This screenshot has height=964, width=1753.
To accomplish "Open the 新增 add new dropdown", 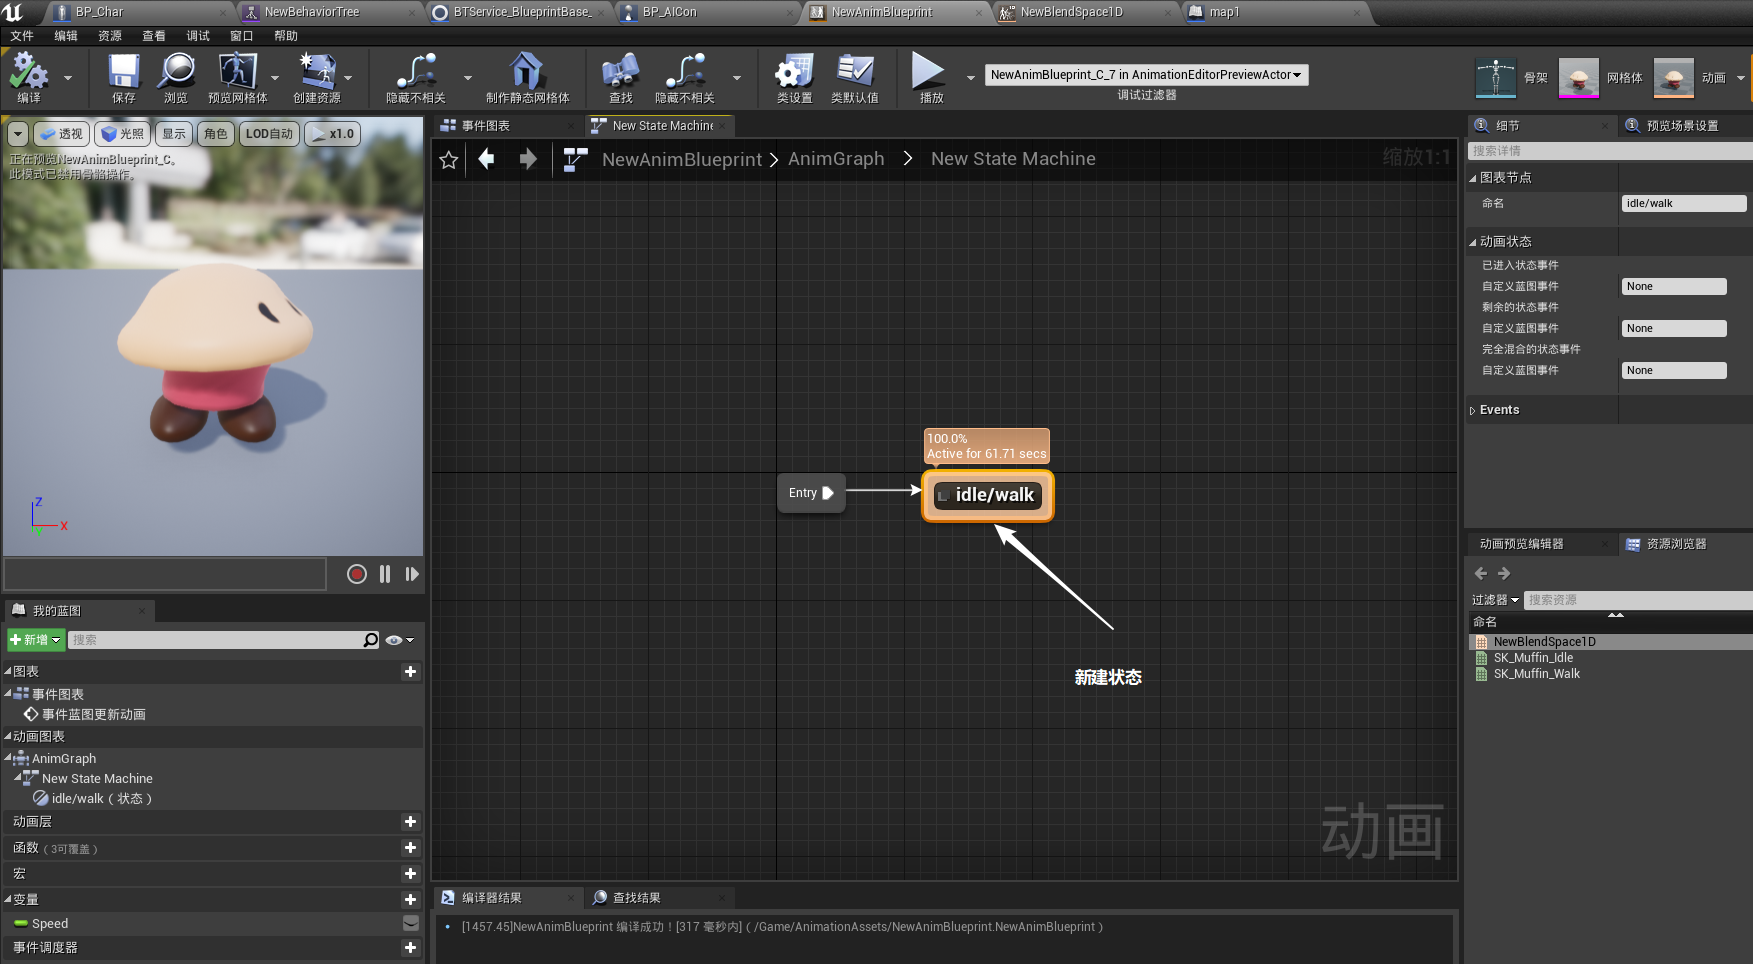I will pyautogui.click(x=36, y=640).
